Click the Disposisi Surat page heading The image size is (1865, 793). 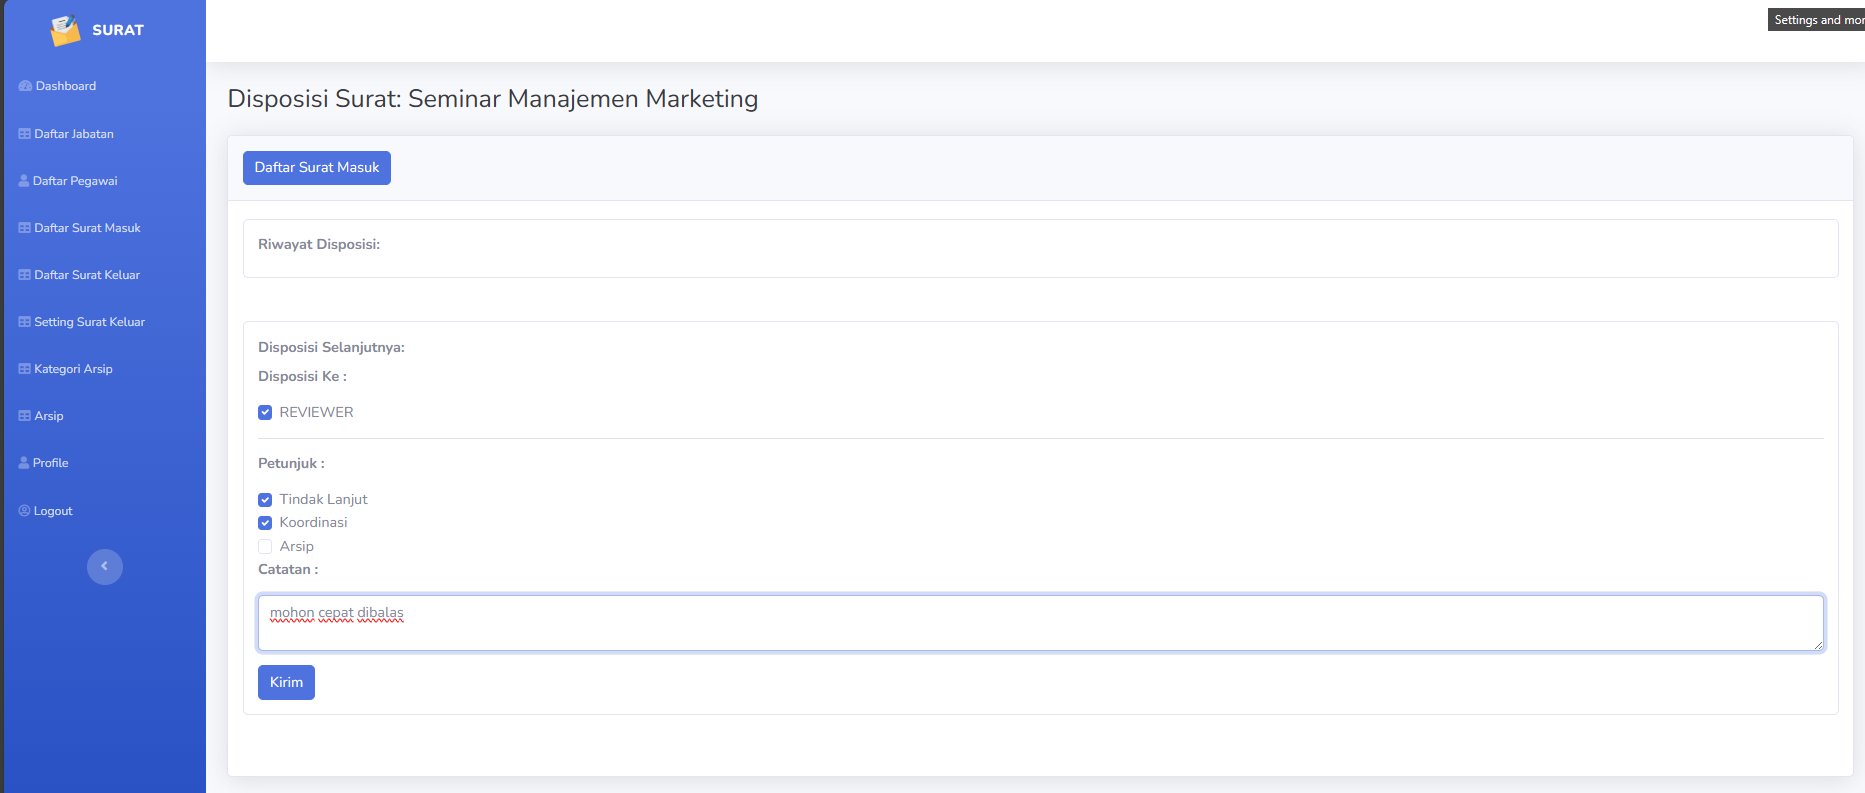click(x=493, y=99)
